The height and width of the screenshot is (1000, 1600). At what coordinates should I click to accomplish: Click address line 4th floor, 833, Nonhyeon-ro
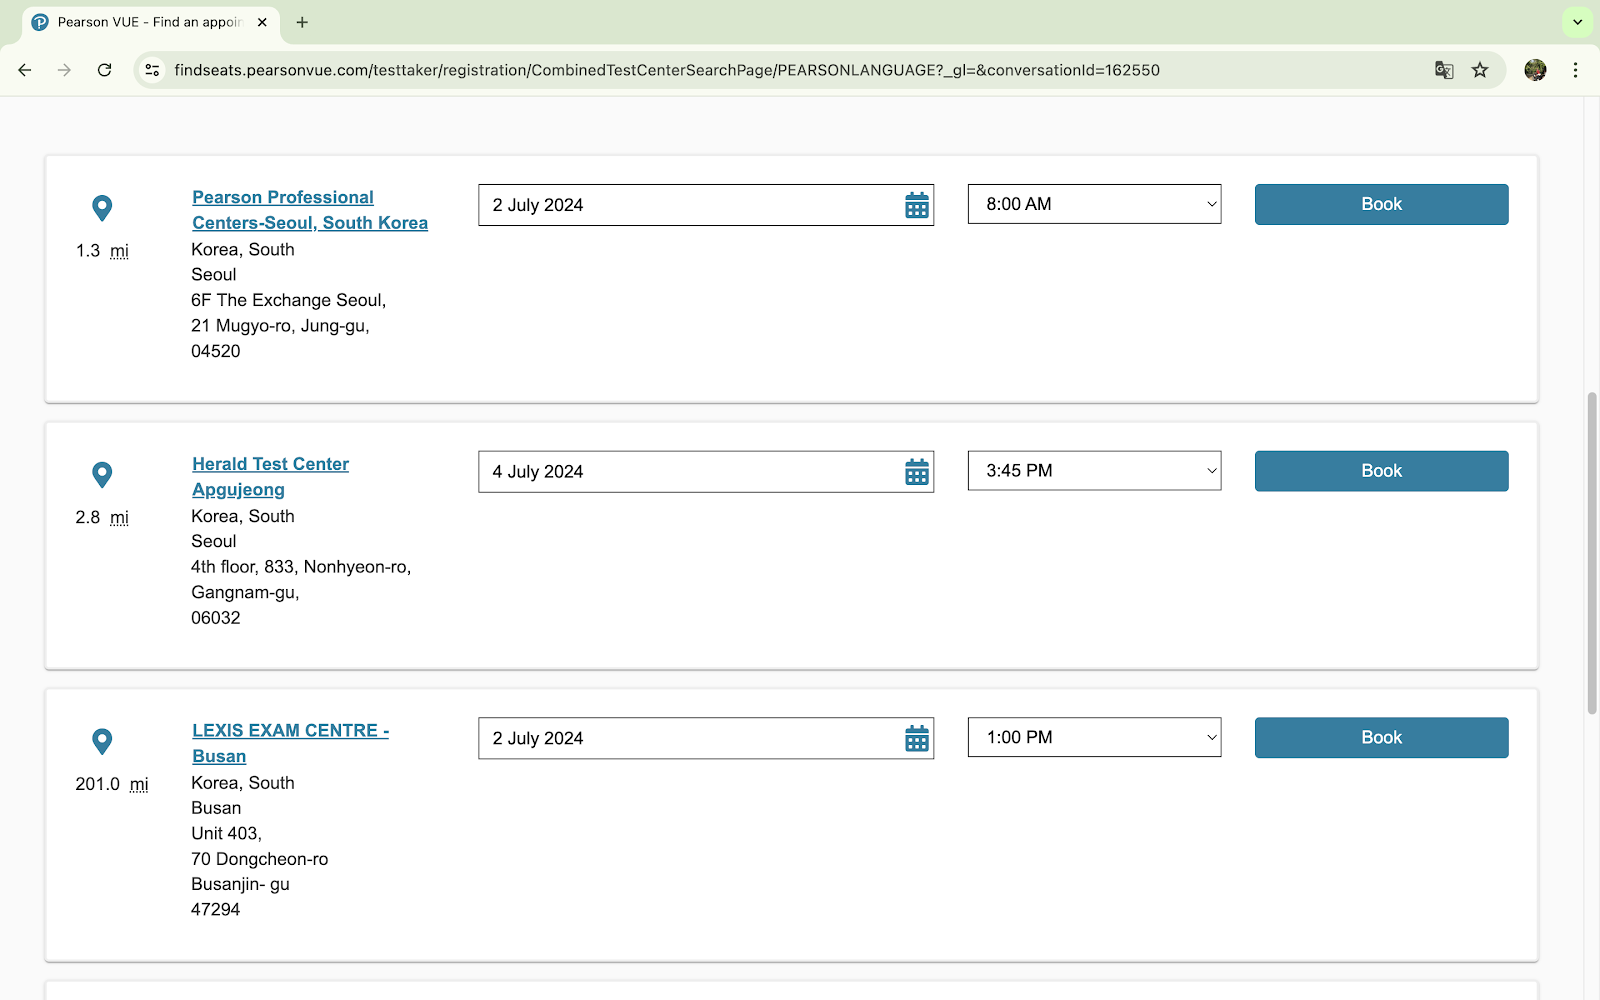(301, 567)
